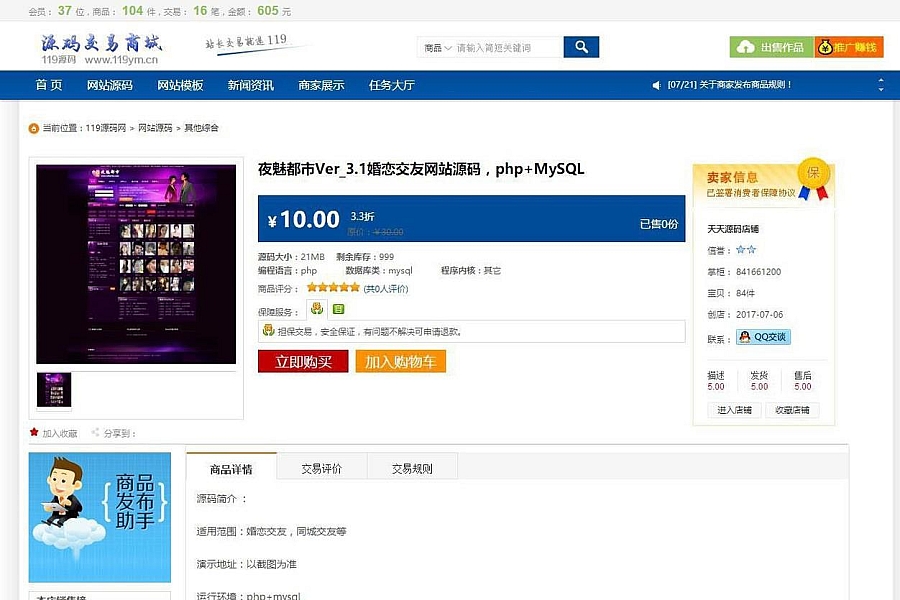This screenshot has height=600, width=900.
Task: Click the 进入店铺 button
Action: coord(734,410)
